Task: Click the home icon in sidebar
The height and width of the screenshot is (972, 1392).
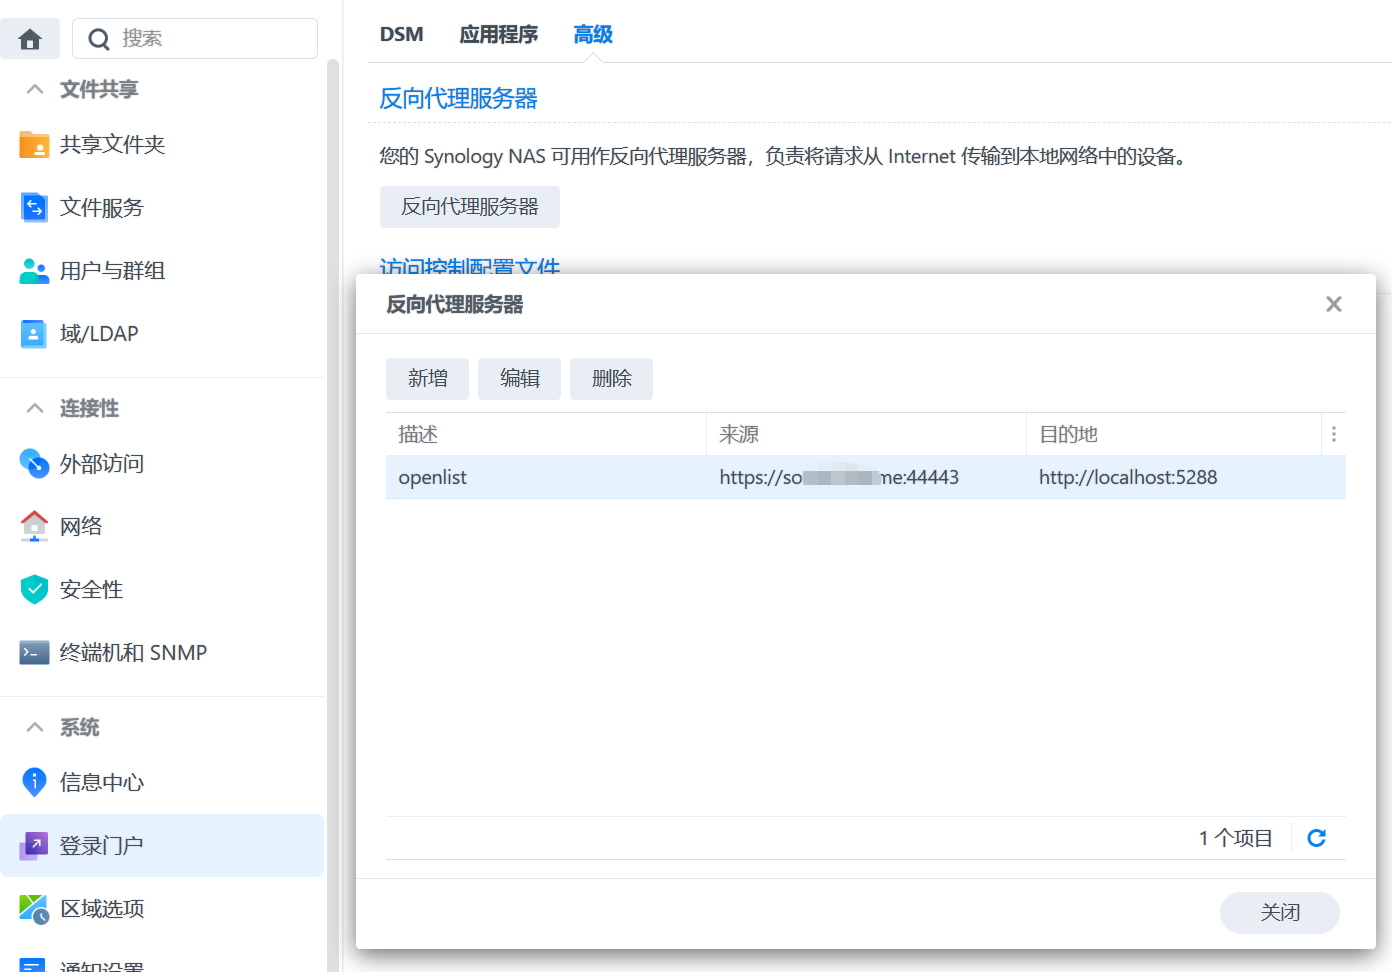Action: click(x=30, y=39)
